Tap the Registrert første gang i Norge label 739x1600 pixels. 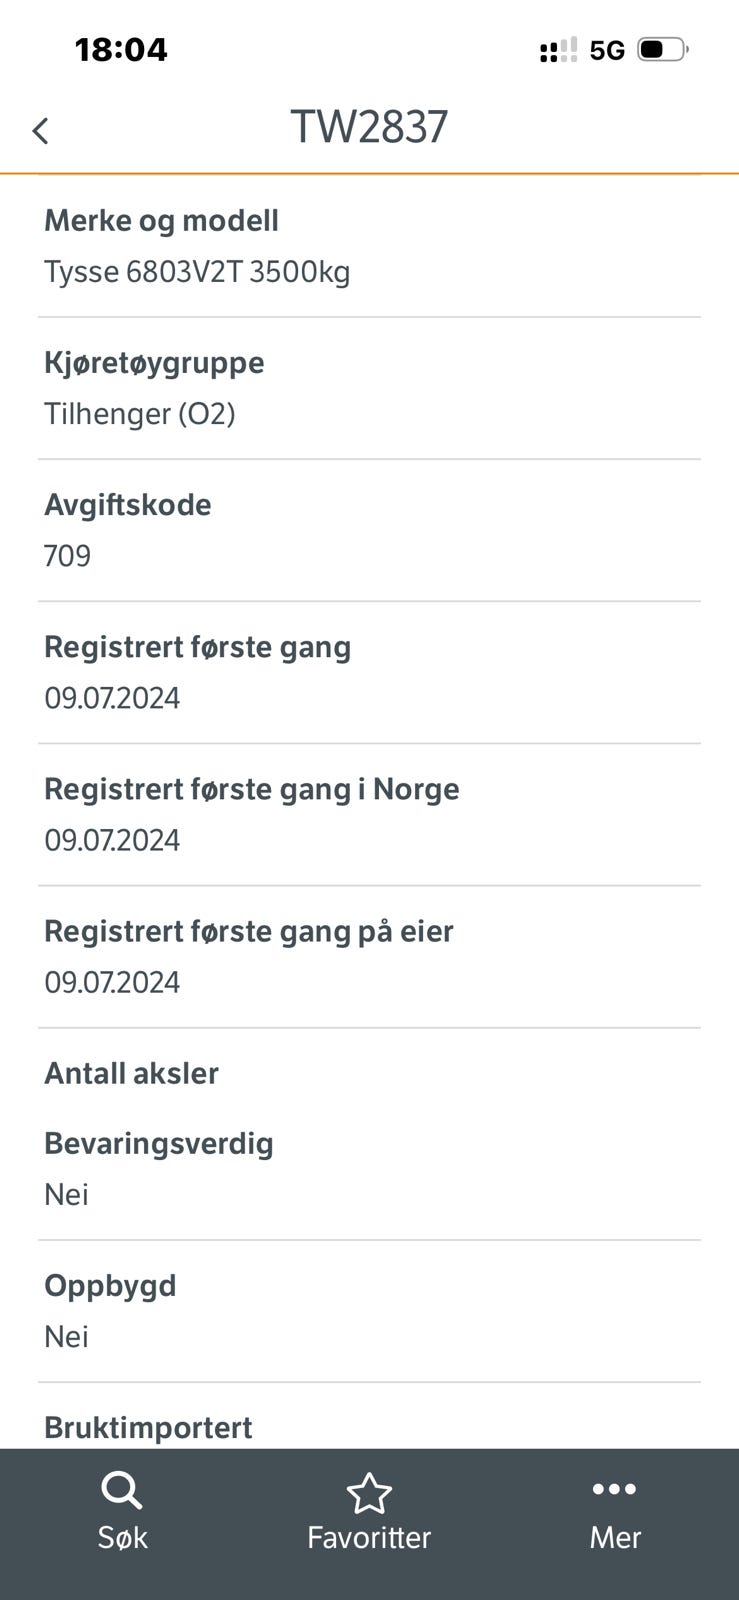pos(252,789)
